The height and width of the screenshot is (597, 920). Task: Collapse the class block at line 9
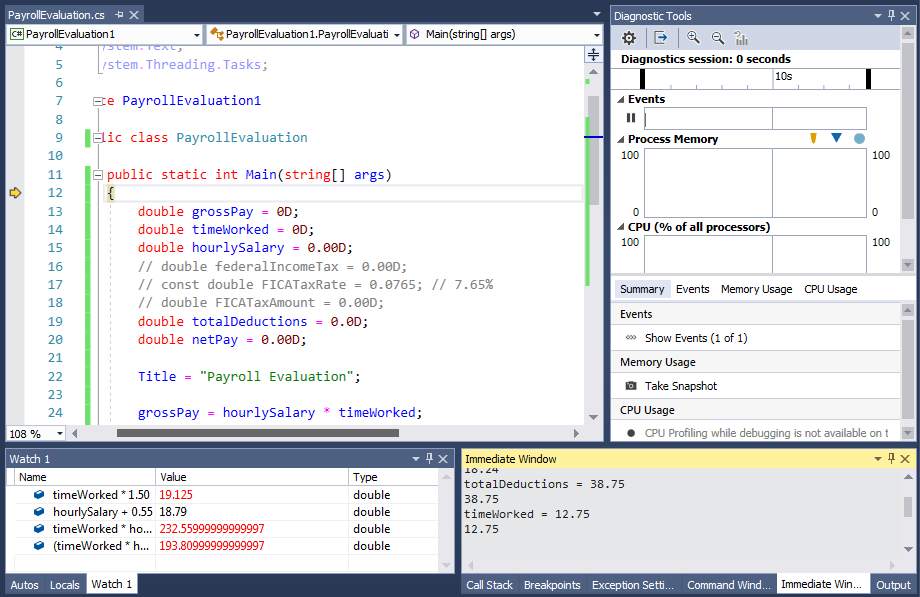click(x=97, y=138)
